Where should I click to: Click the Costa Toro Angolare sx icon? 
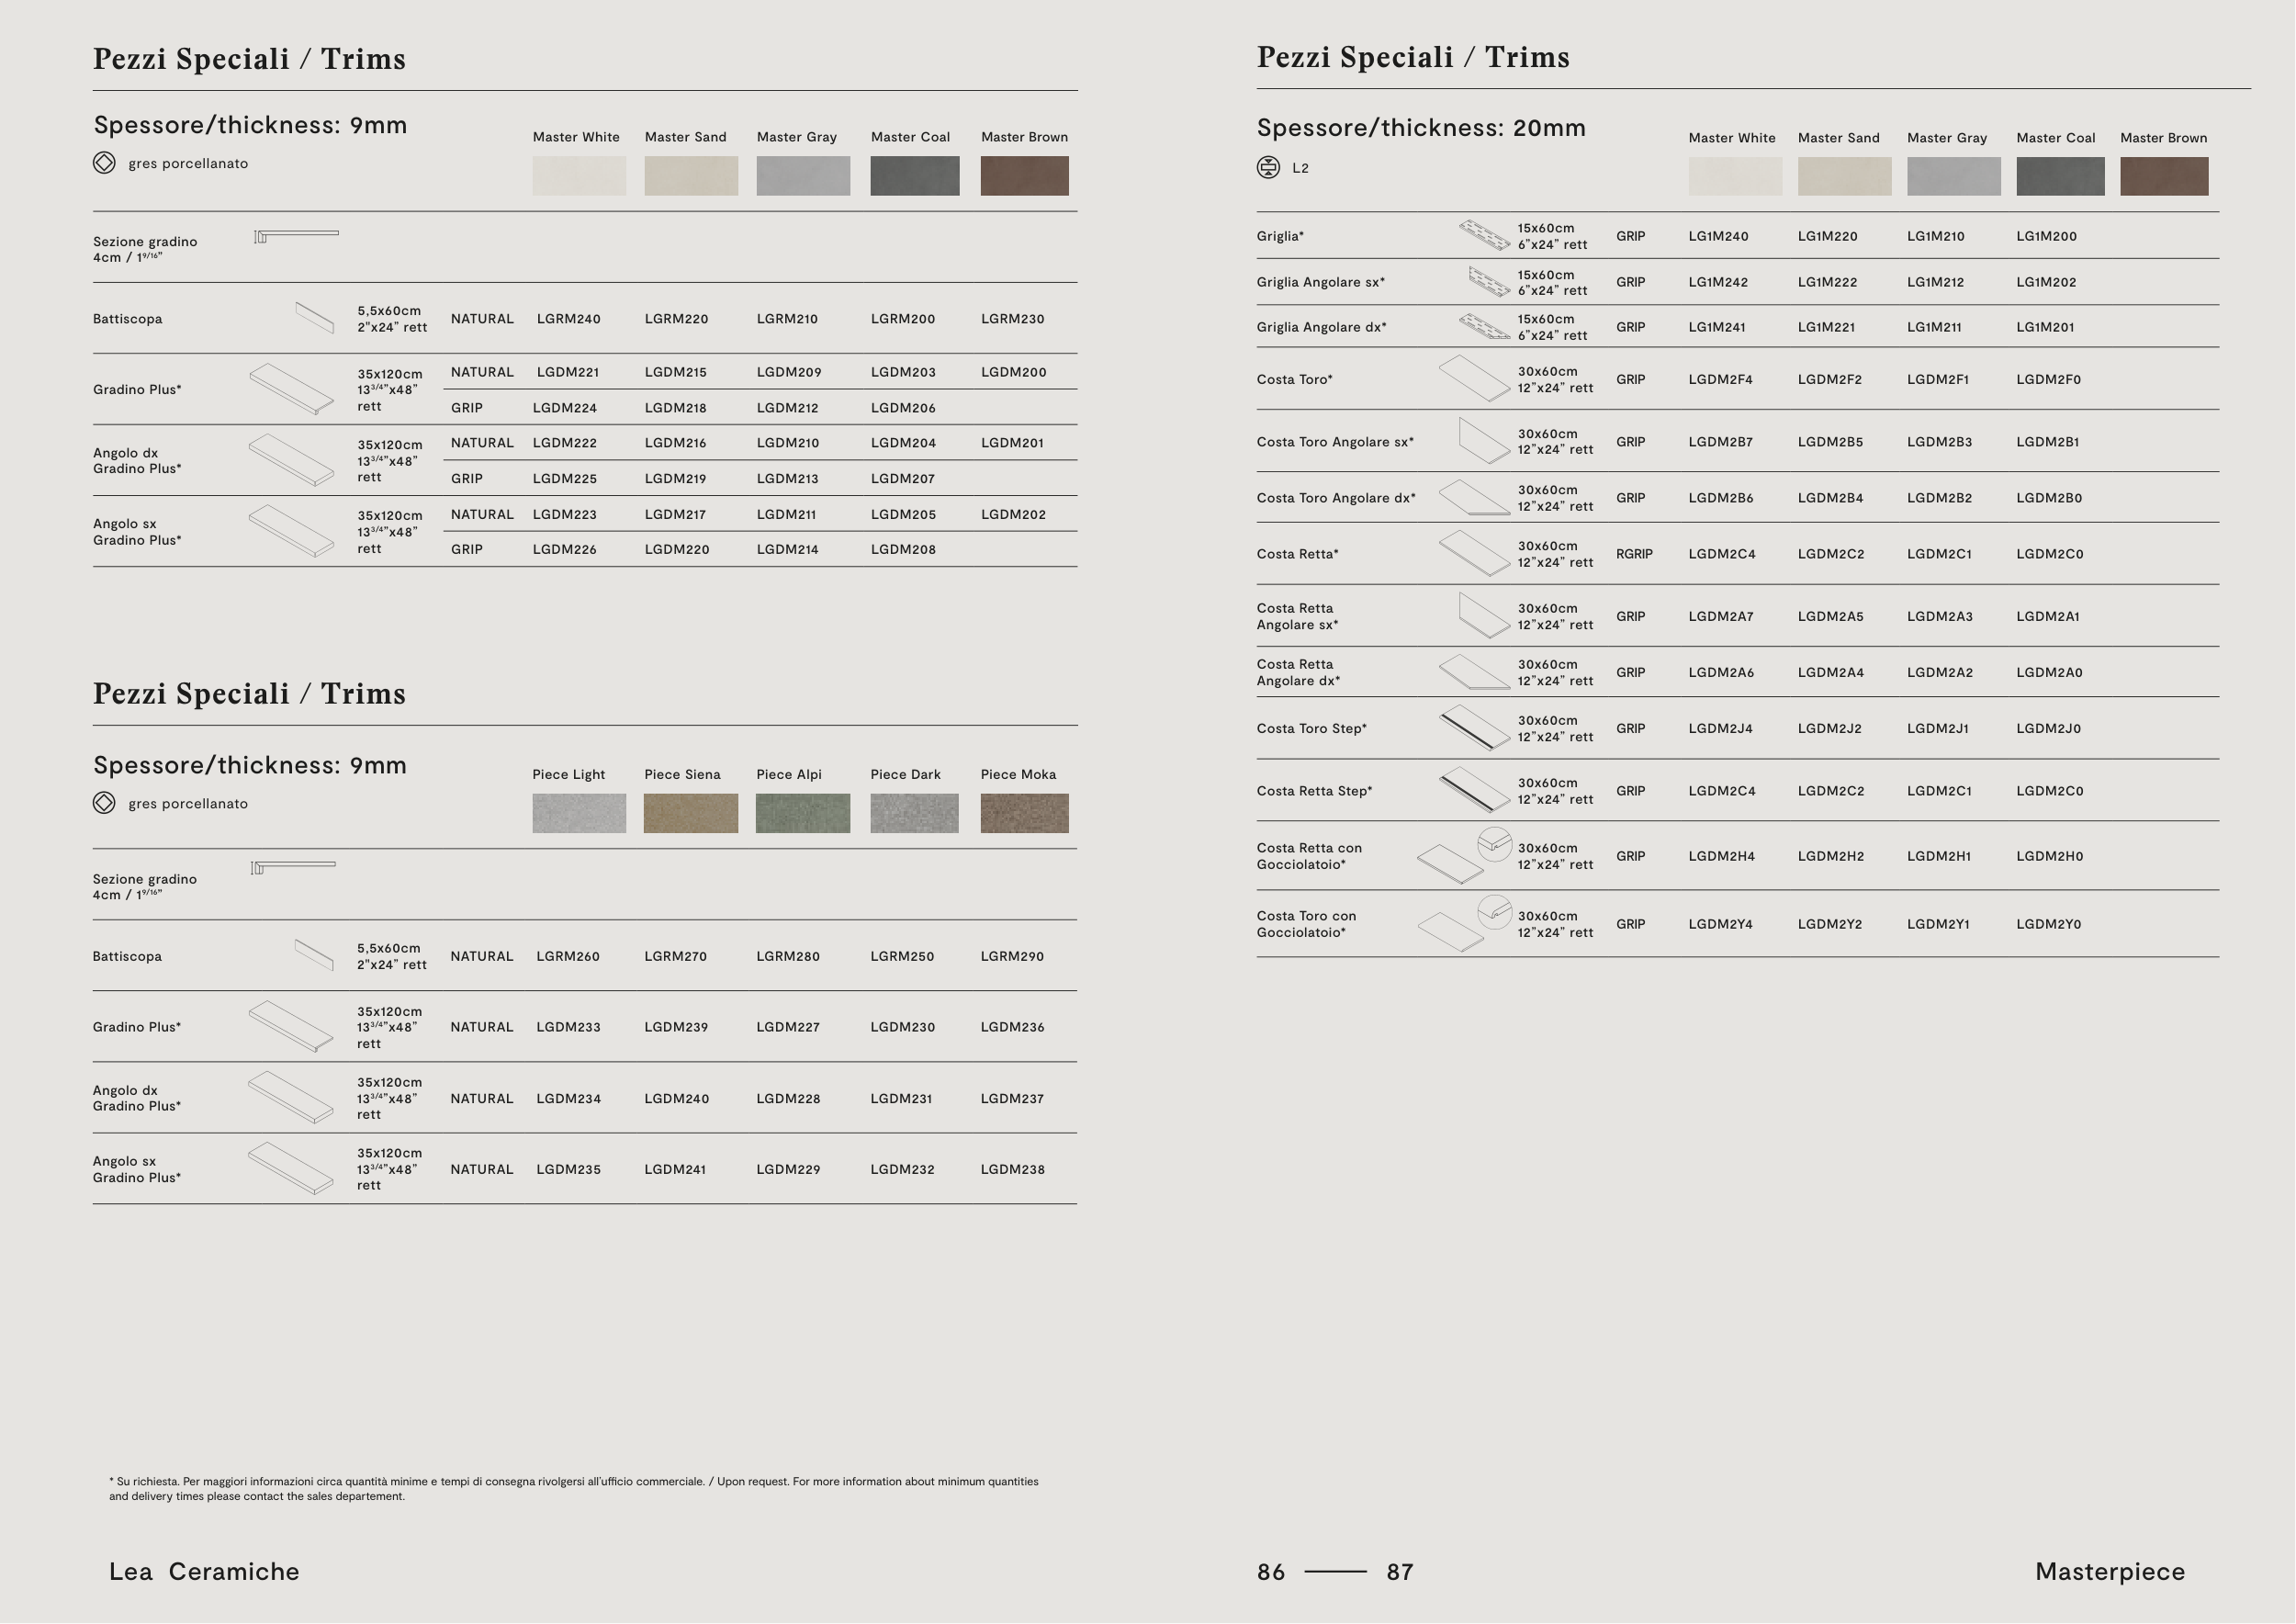[x=1484, y=441]
